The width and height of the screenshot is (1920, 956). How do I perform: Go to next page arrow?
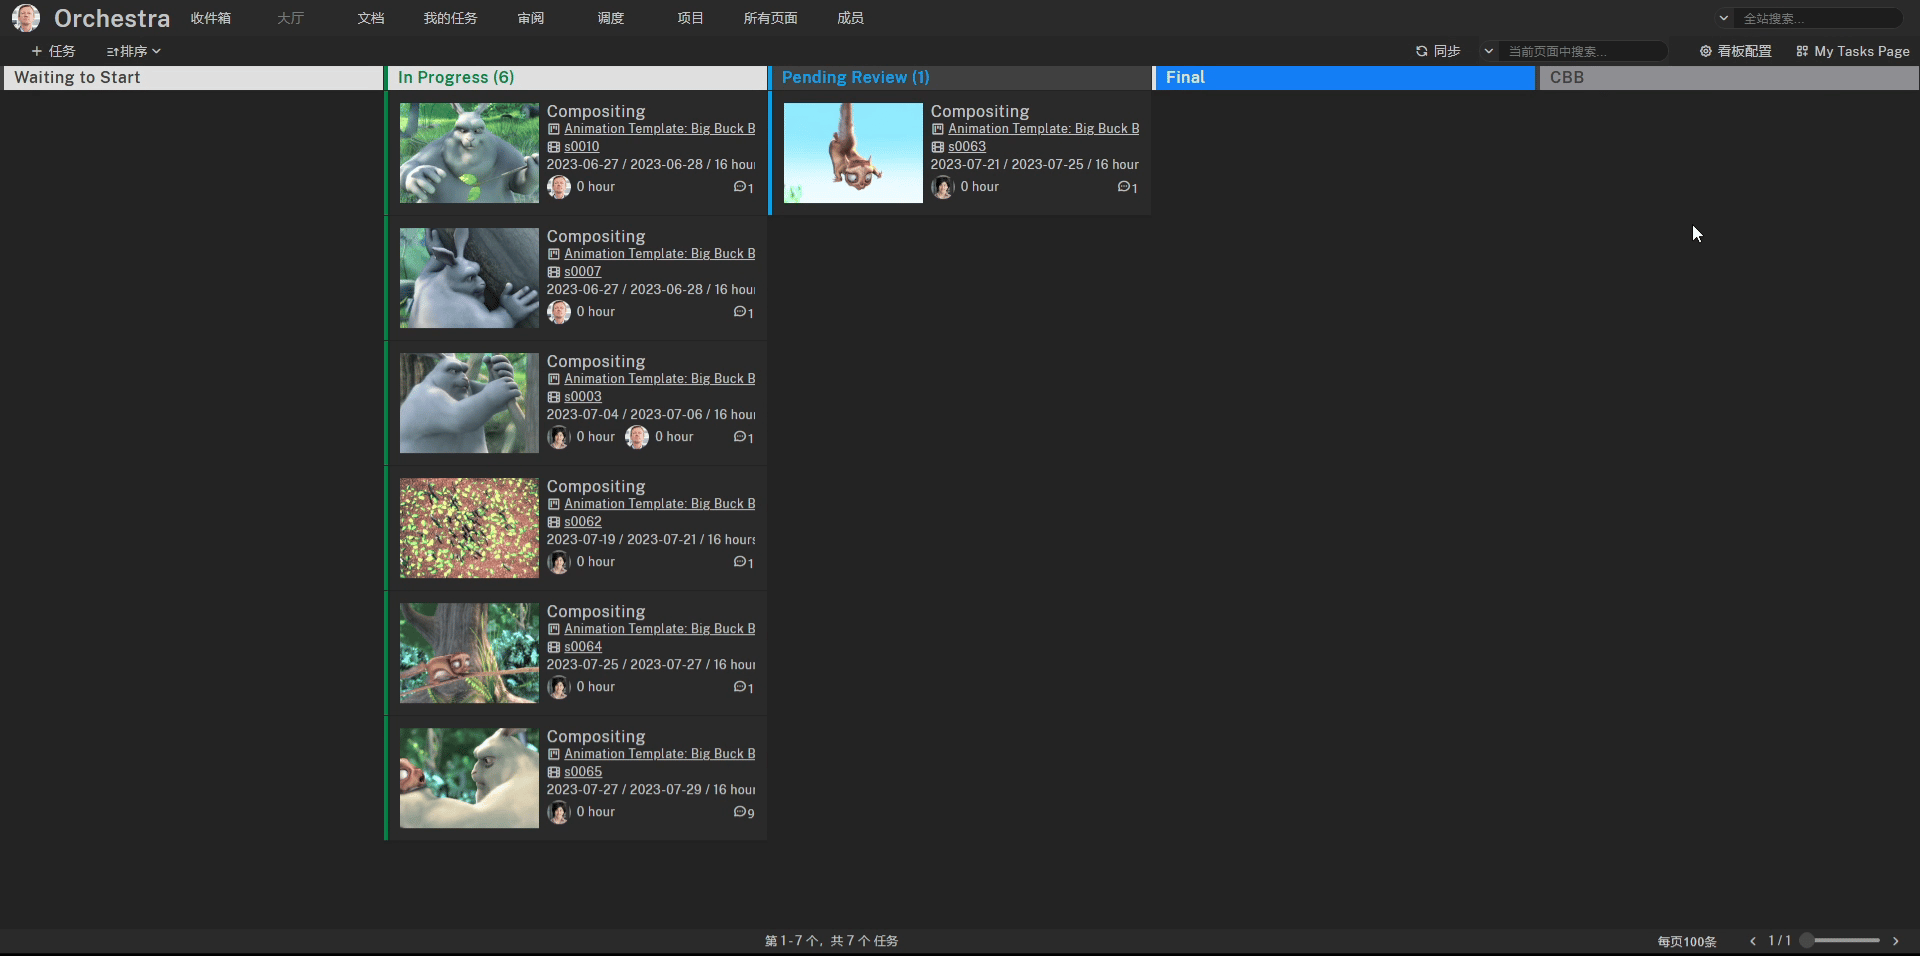(x=1895, y=941)
